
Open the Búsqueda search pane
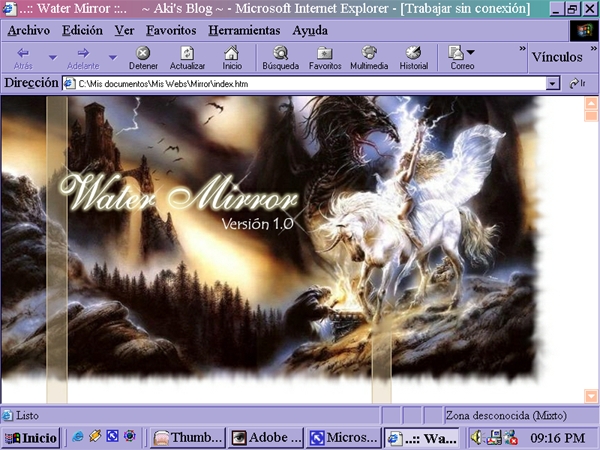pos(280,58)
